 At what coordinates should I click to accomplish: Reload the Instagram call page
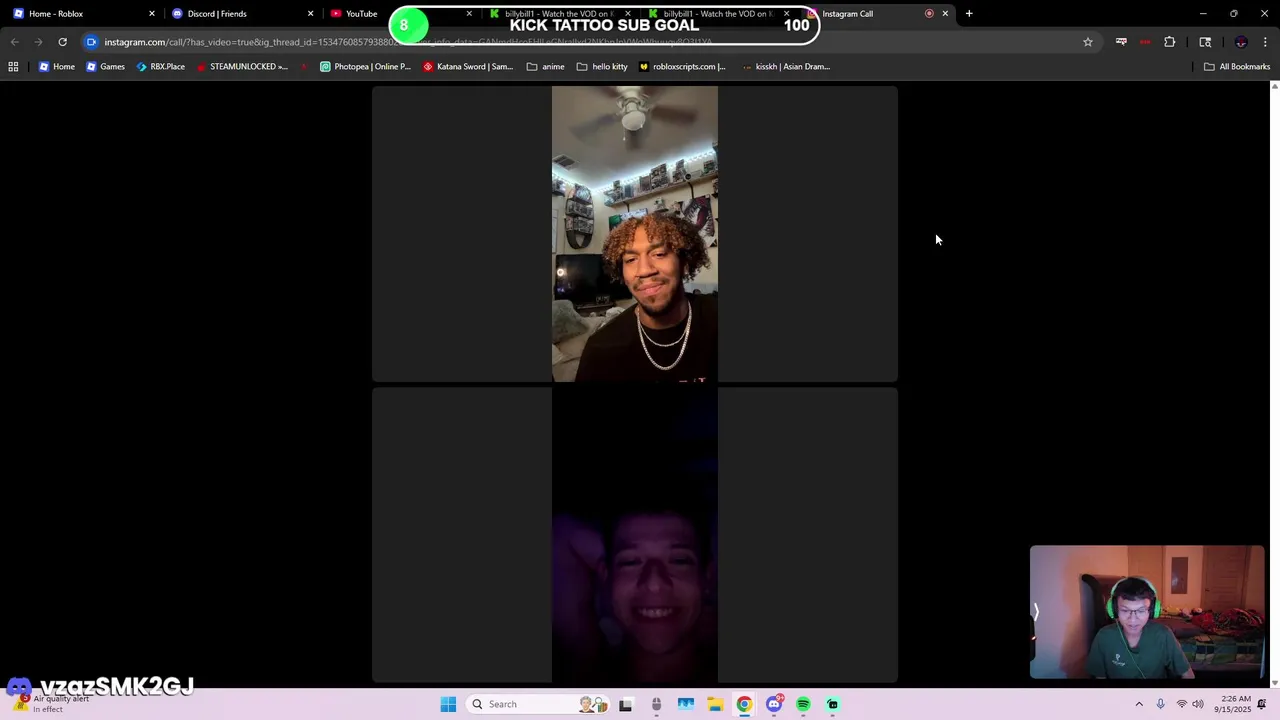point(62,42)
